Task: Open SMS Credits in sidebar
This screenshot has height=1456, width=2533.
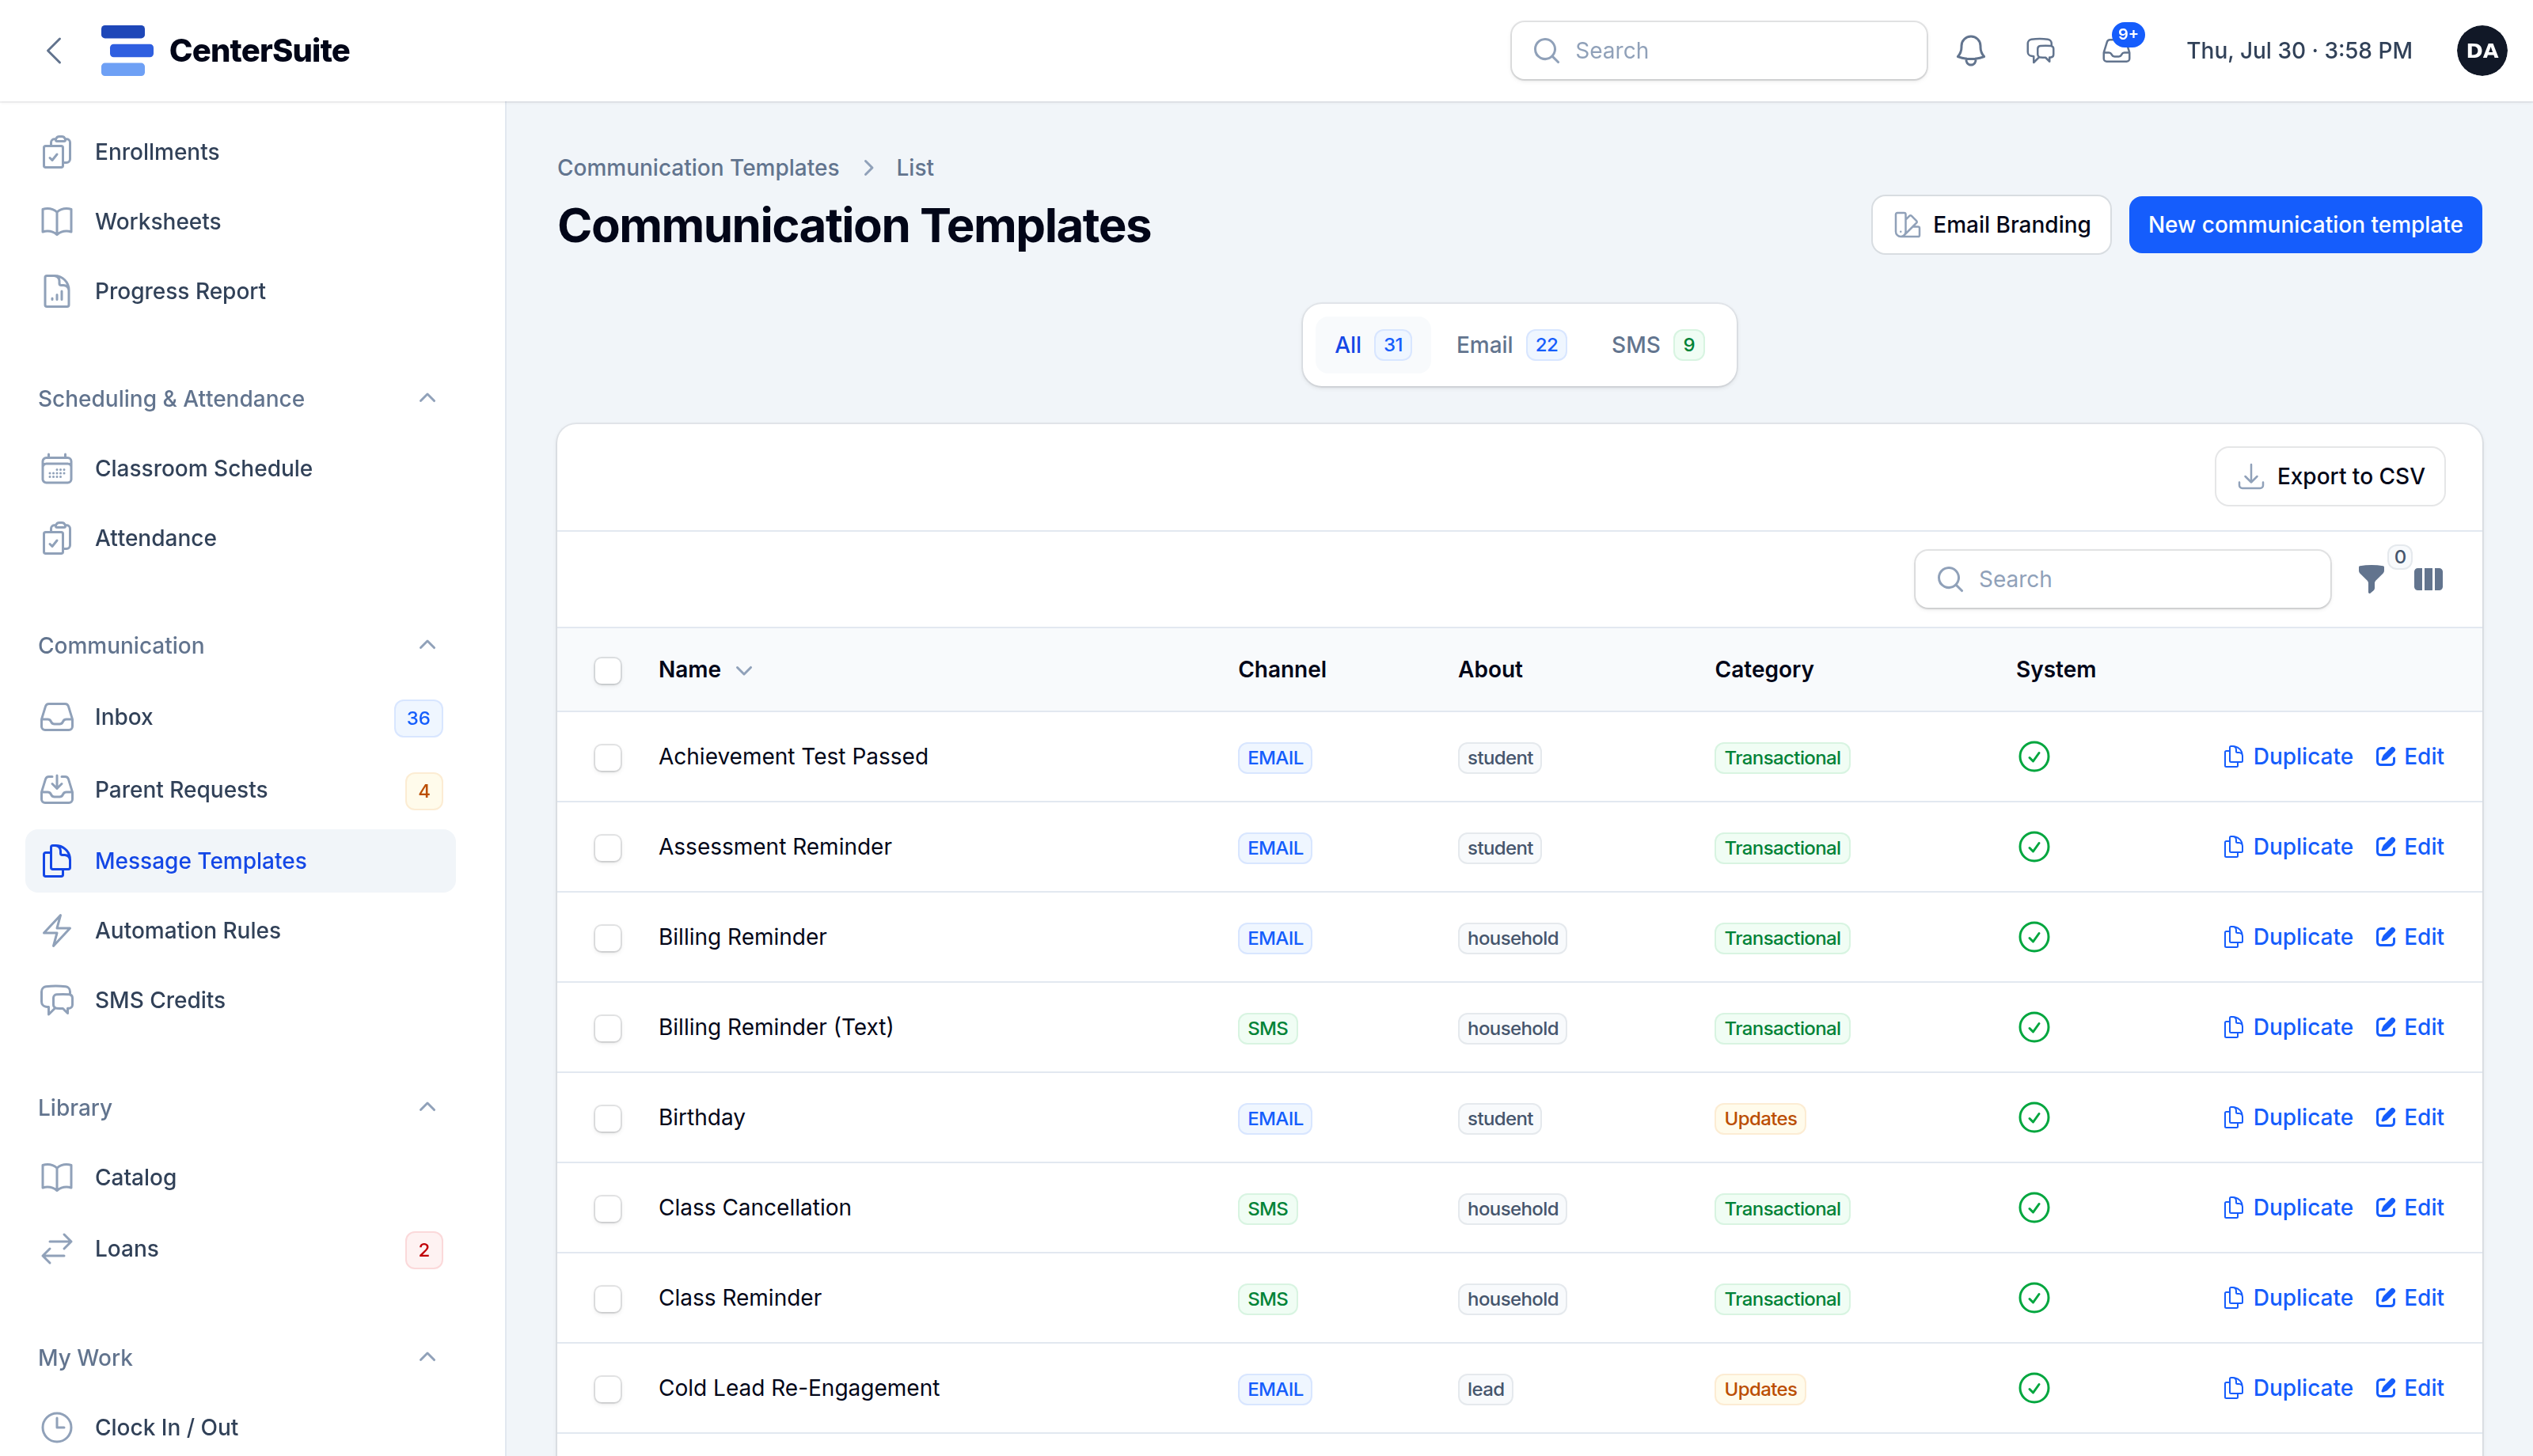Action: tap(240, 1000)
